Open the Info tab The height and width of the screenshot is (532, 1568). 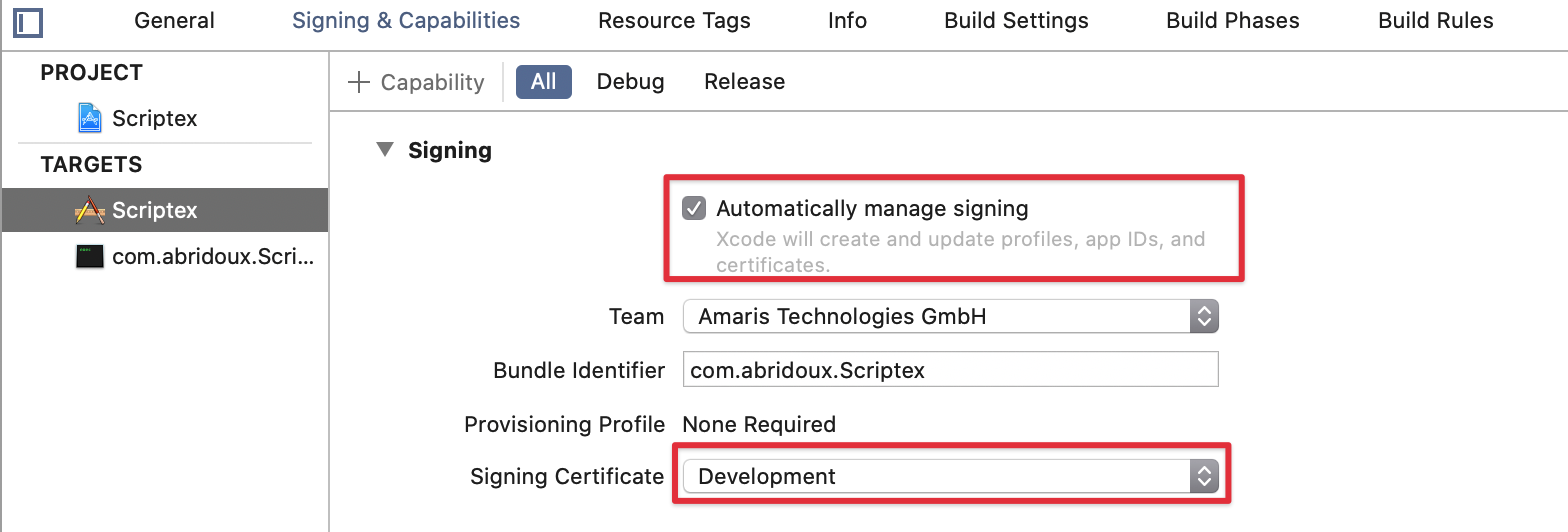(x=847, y=21)
